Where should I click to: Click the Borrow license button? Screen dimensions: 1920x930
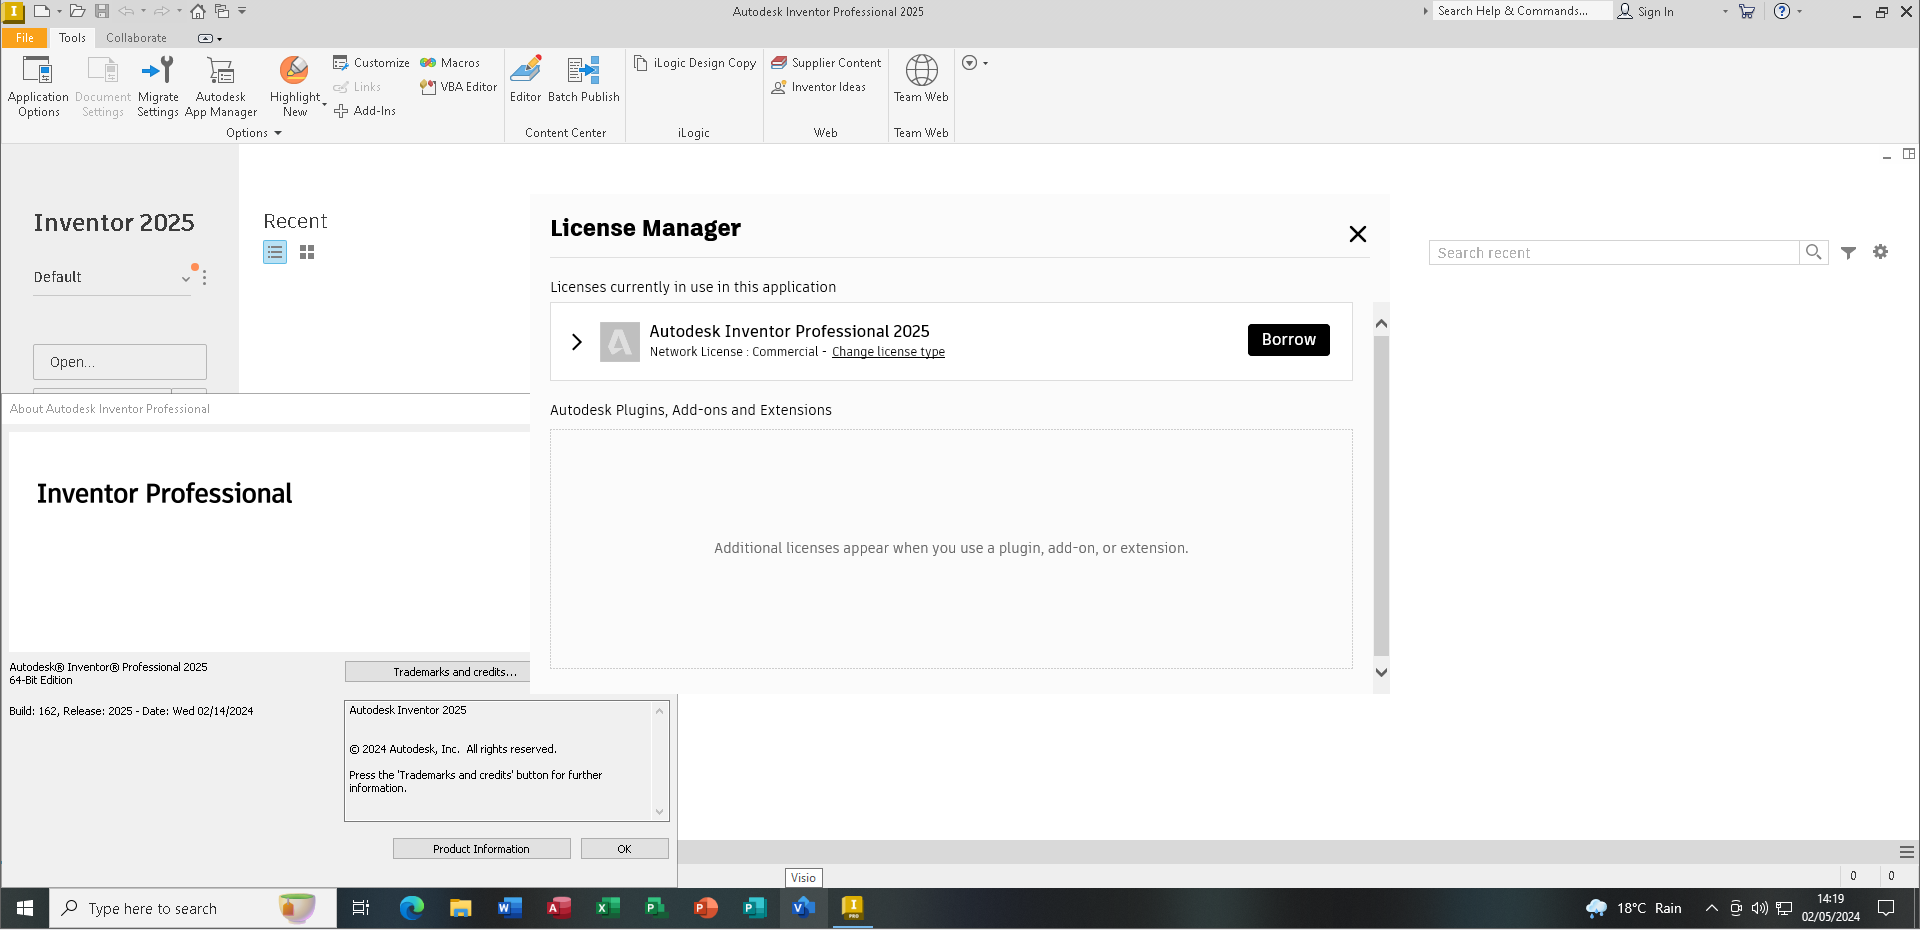point(1288,340)
